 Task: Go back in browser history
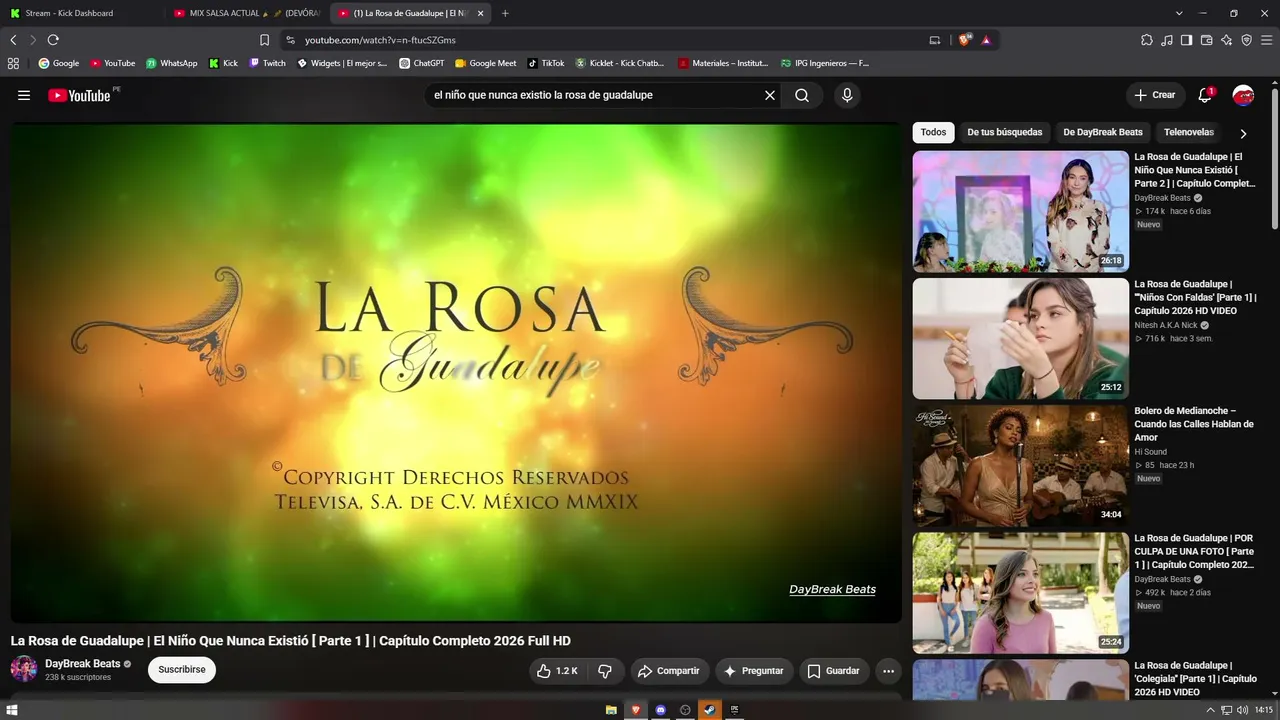(13, 40)
